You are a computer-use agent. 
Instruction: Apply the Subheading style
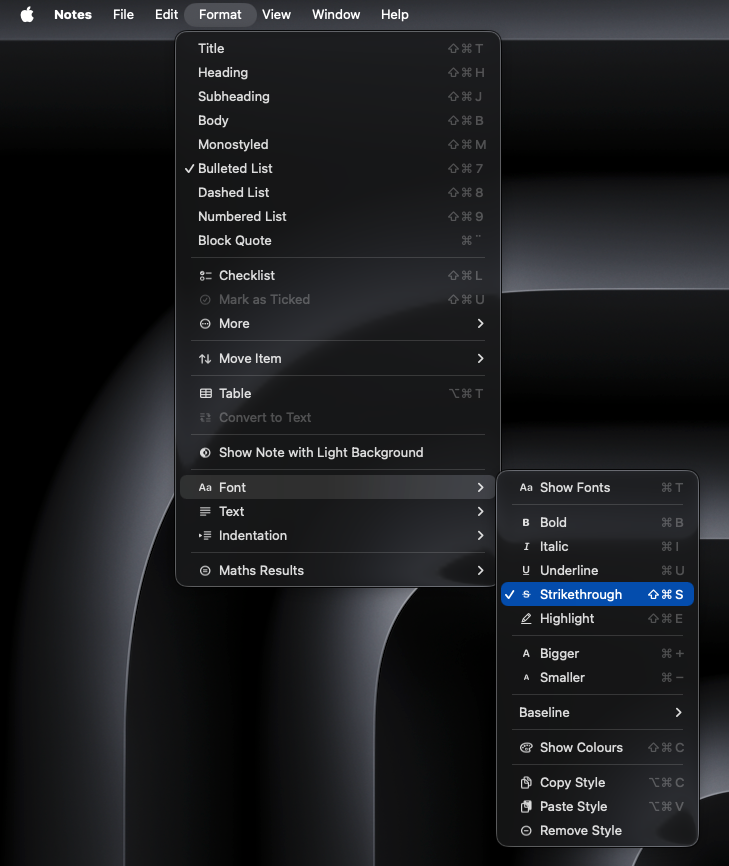point(337,97)
